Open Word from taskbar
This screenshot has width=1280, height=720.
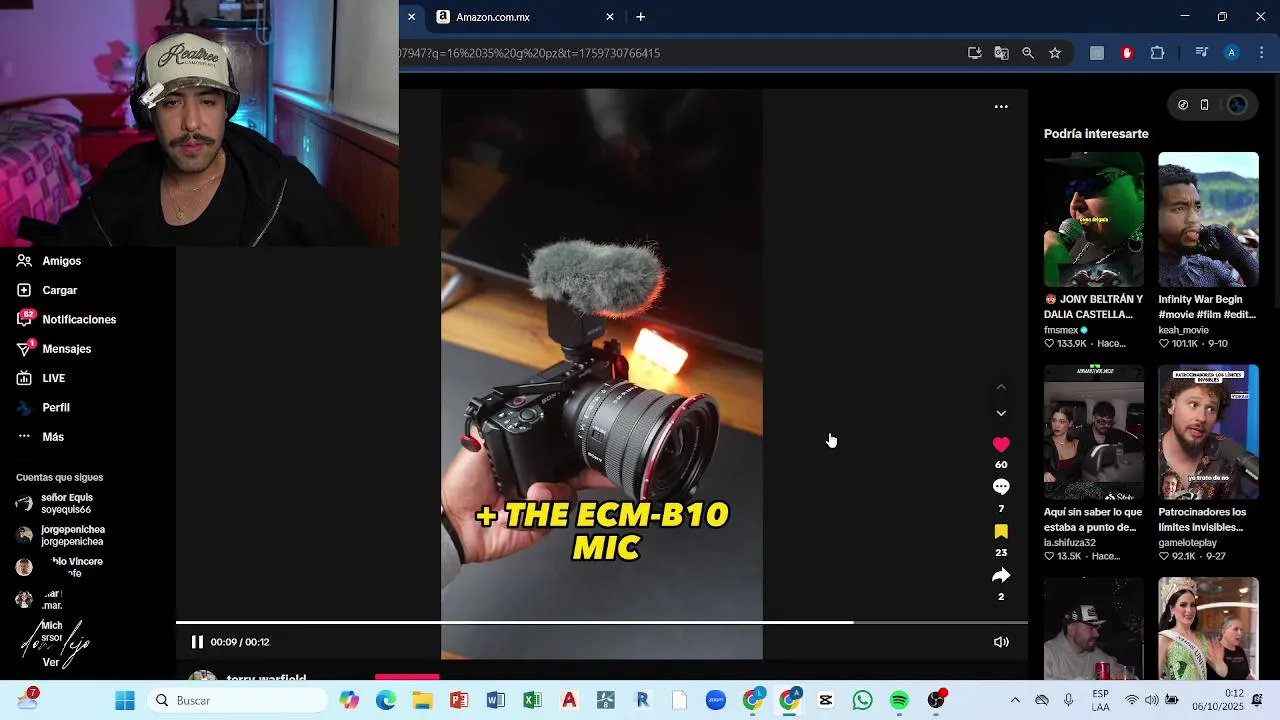coord(496,701)
